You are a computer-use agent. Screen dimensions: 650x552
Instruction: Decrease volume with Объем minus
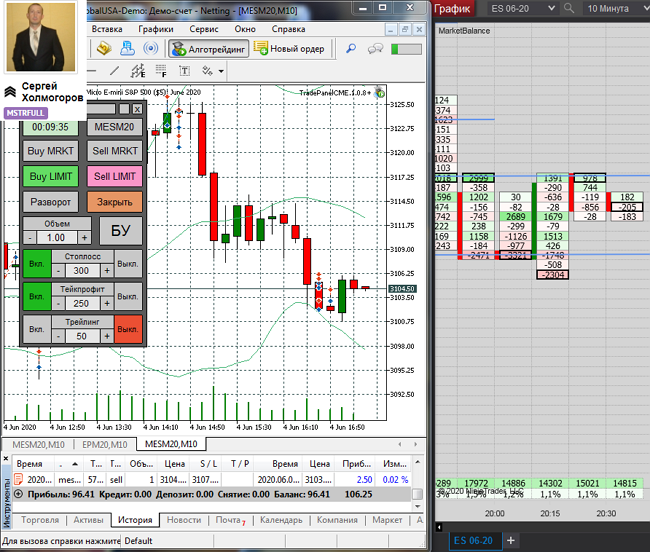tap(29, 238)
